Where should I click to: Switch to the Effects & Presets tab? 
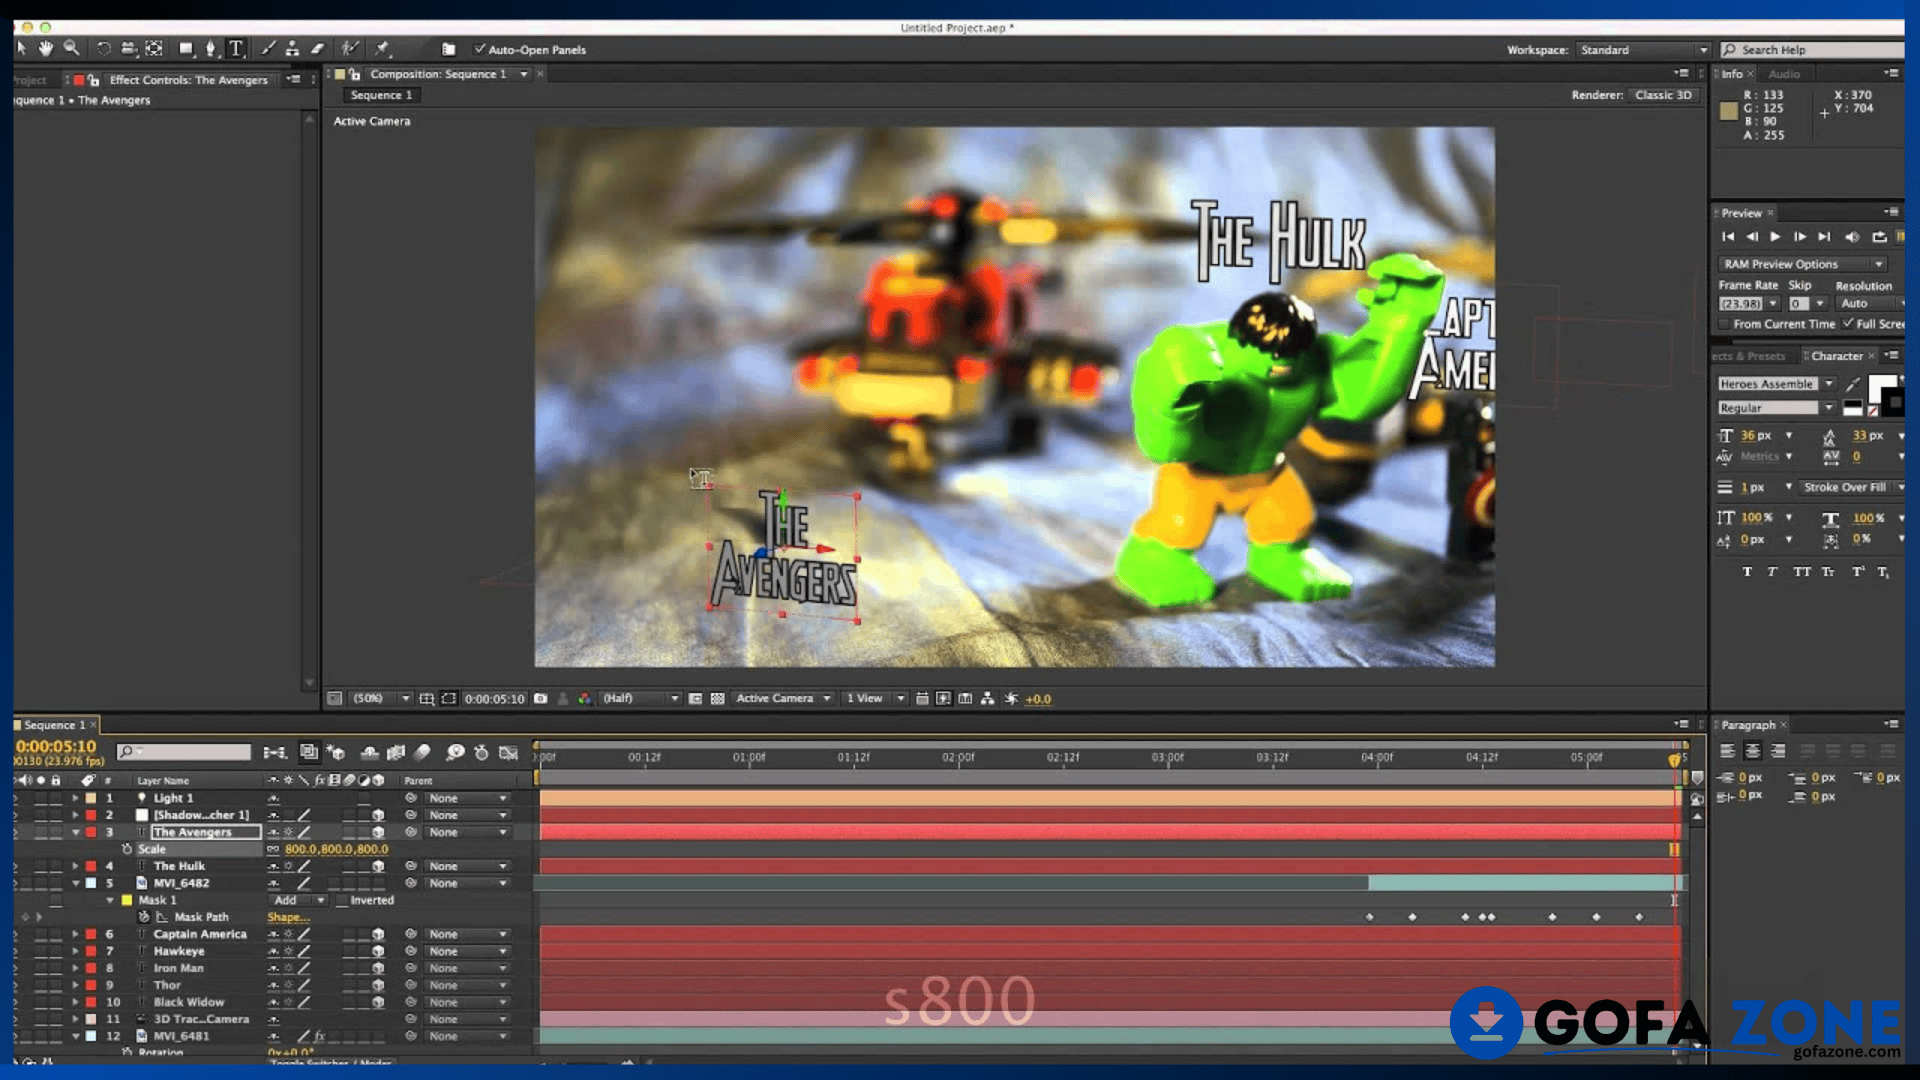click(x=1748, y=356)
